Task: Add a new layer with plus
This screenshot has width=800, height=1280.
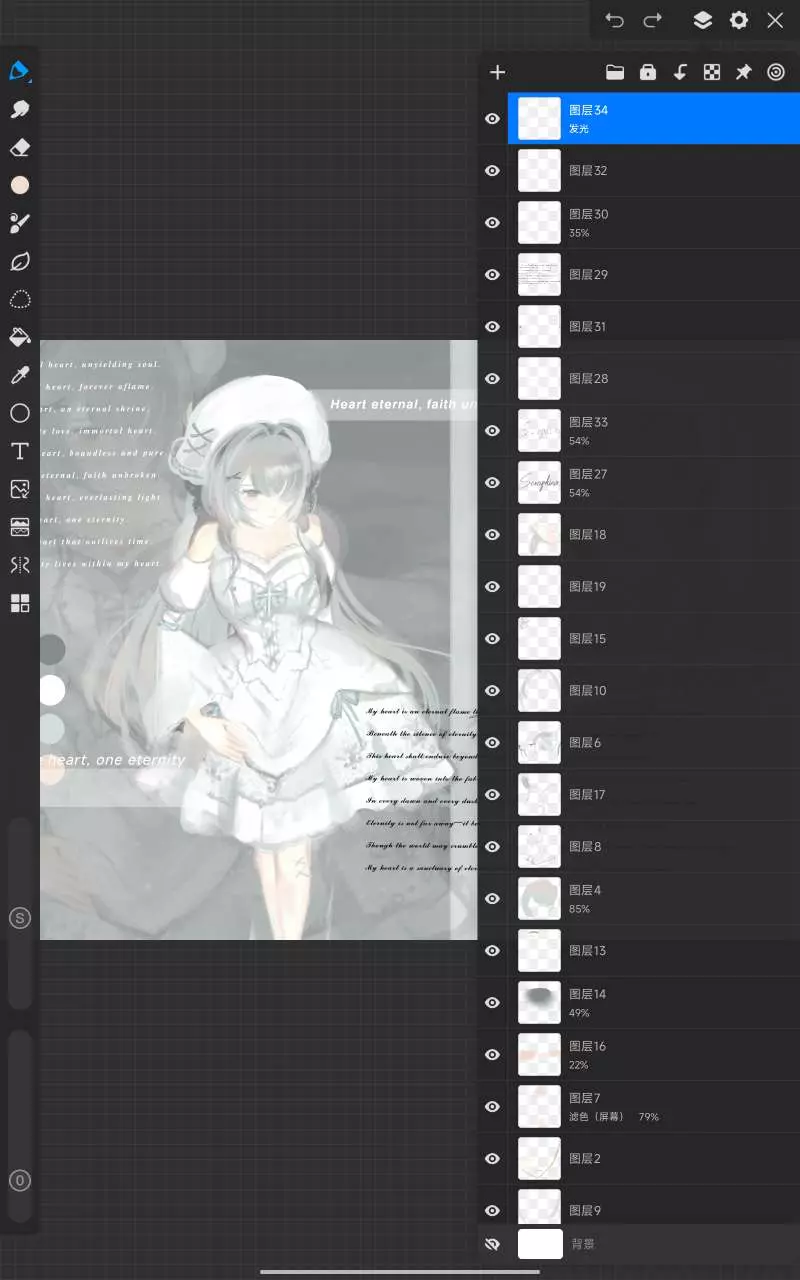Action: click(498, 72)
